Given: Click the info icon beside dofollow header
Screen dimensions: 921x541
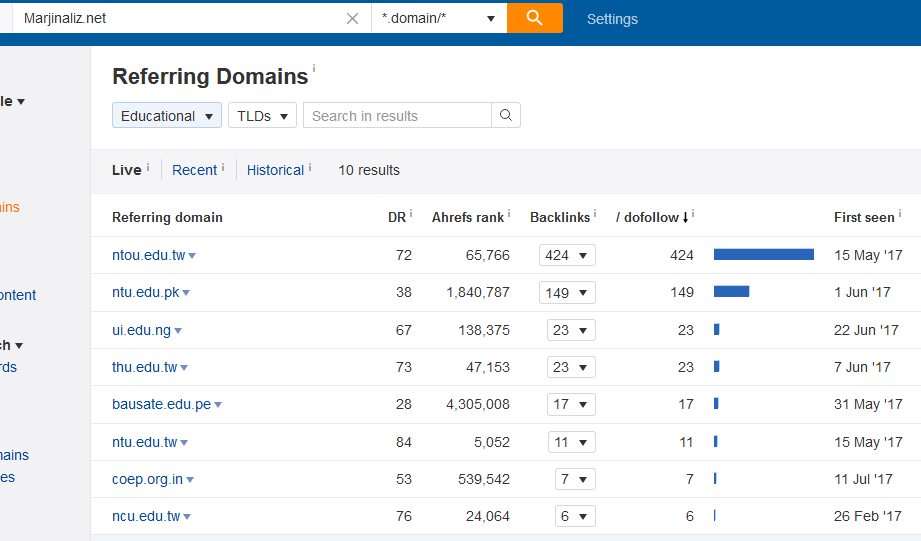Looking at the screenshot, I should click(693, 214).
